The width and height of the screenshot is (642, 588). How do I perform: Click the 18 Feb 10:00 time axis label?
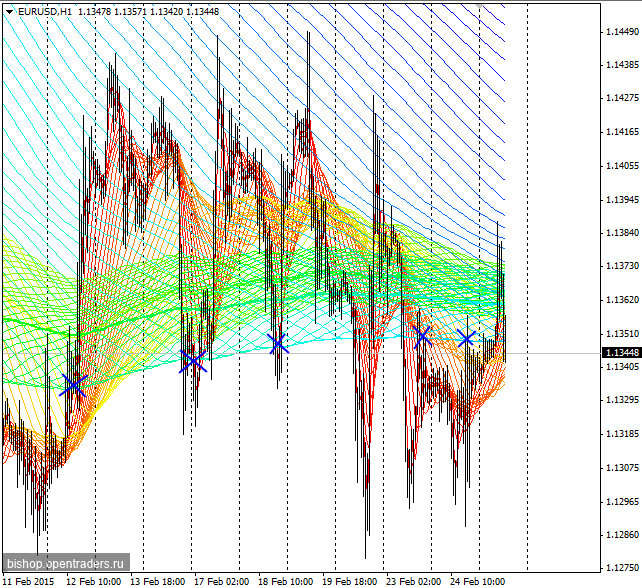coord(285,581)
